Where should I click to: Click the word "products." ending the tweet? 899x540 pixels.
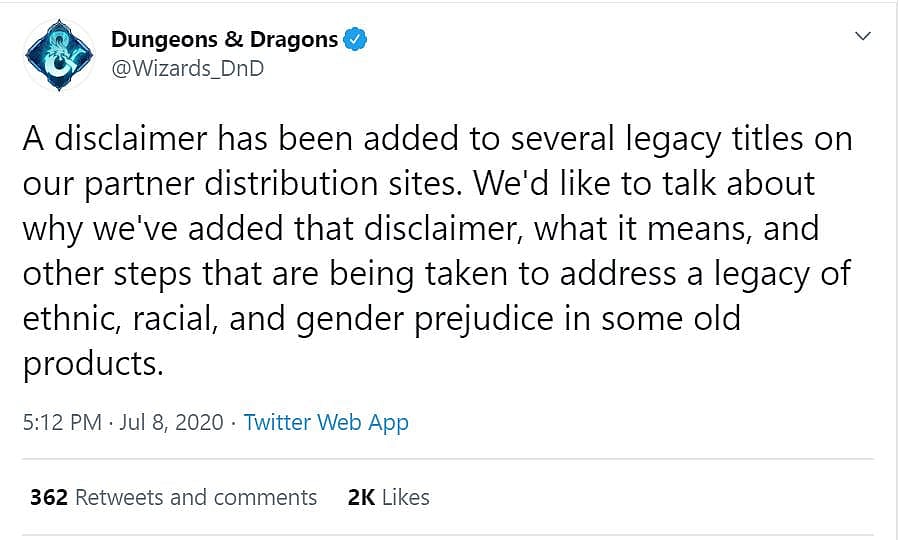pyautogui.click(x=92, y=364)
